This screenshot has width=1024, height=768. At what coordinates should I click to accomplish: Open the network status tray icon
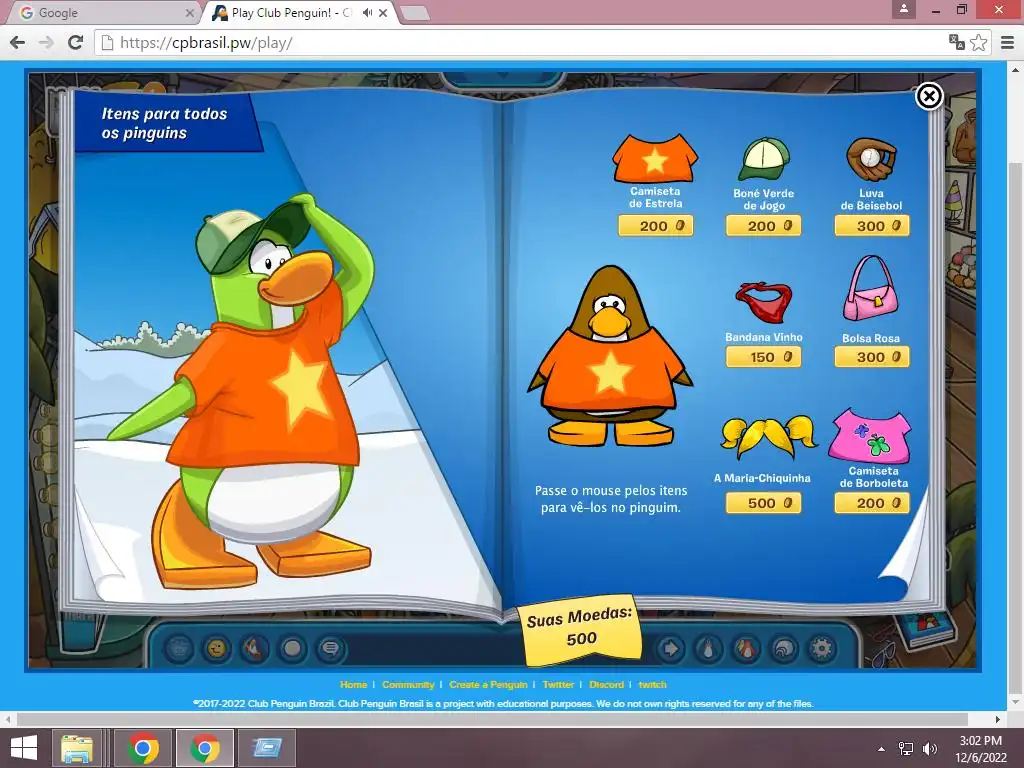click(x=906, y=749)
